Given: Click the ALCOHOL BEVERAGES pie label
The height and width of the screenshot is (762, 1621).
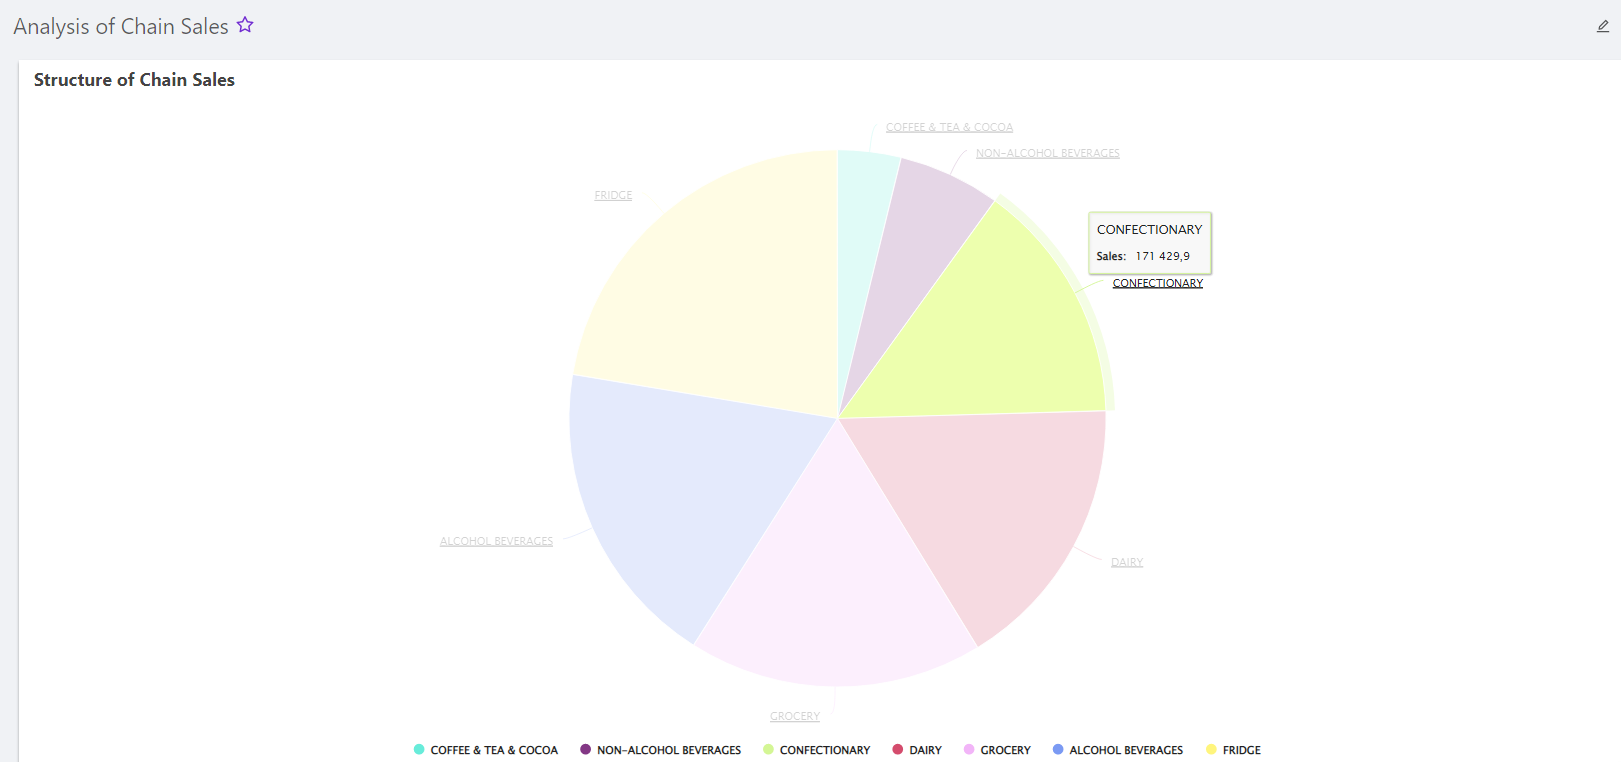Looking at the screenshot, I should click(x=496, y=542).
